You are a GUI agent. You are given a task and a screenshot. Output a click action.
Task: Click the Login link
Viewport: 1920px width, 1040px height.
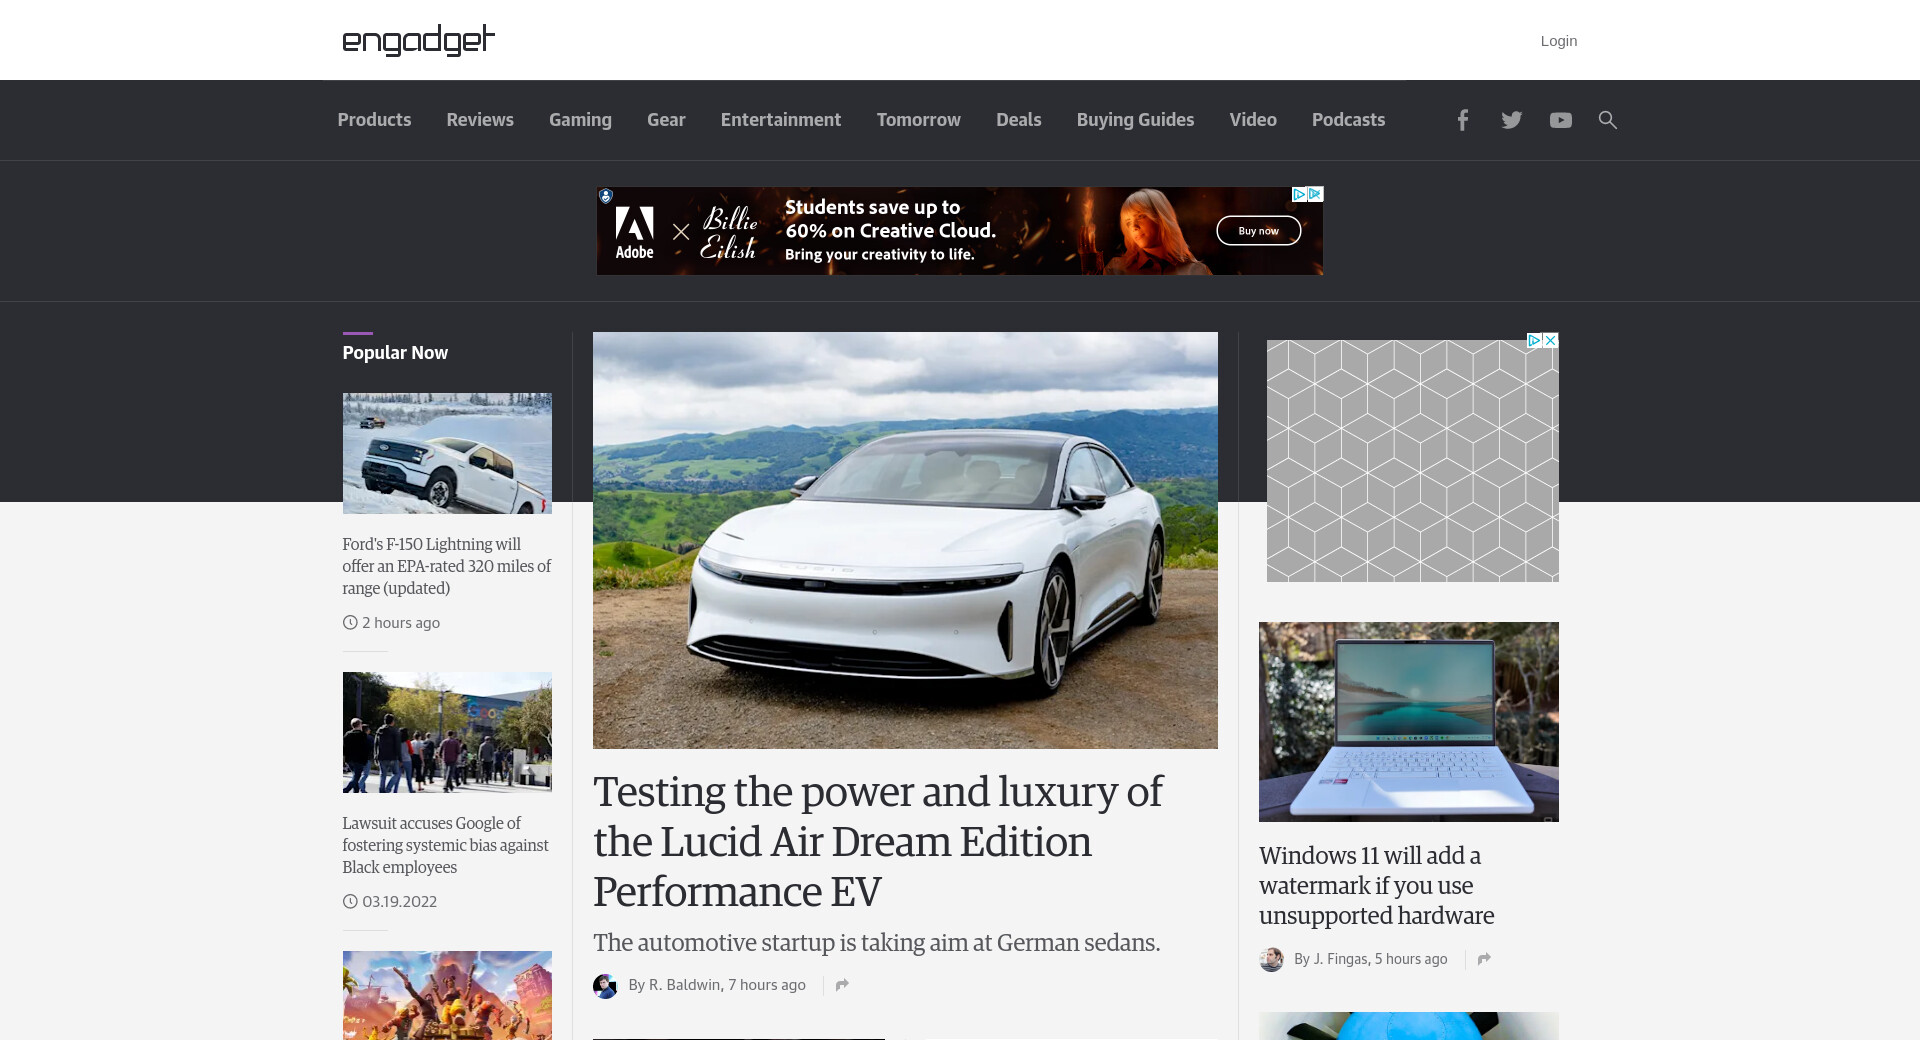point(1559,41)
